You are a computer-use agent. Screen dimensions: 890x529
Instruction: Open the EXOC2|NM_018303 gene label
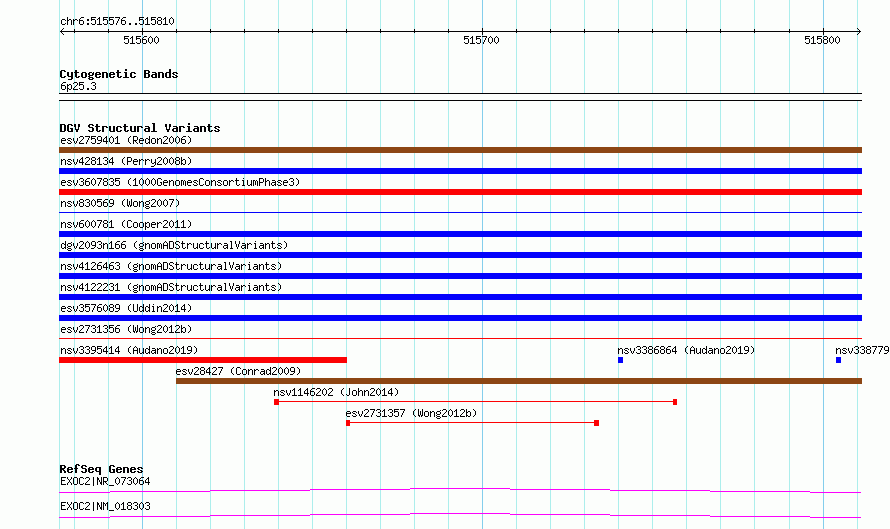[x=105, y=506]
